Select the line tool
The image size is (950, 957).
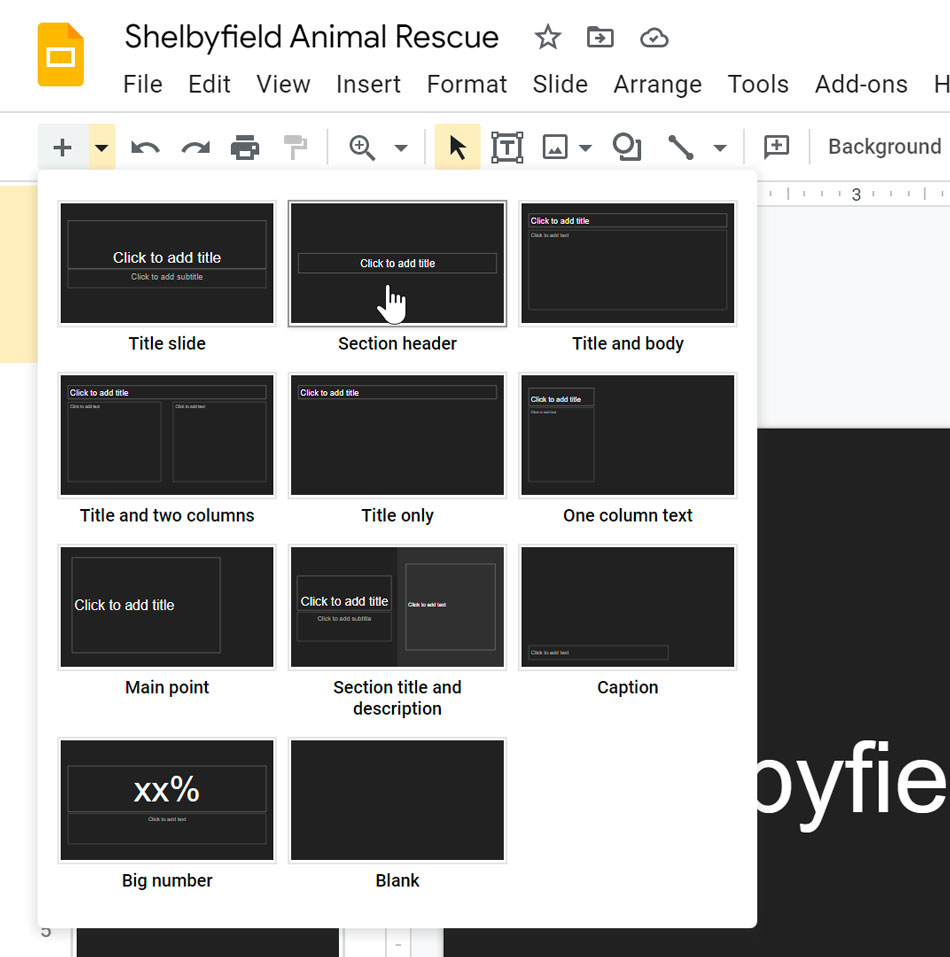click(679, 146)
